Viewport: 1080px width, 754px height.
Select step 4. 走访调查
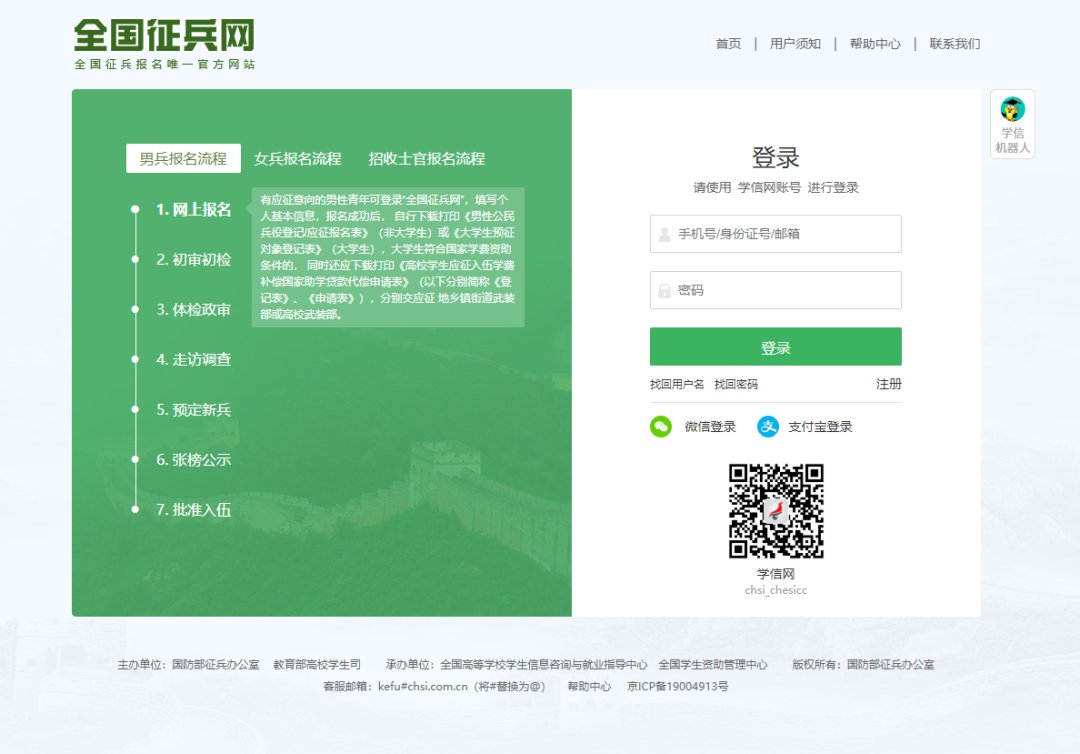pos(194,359)
